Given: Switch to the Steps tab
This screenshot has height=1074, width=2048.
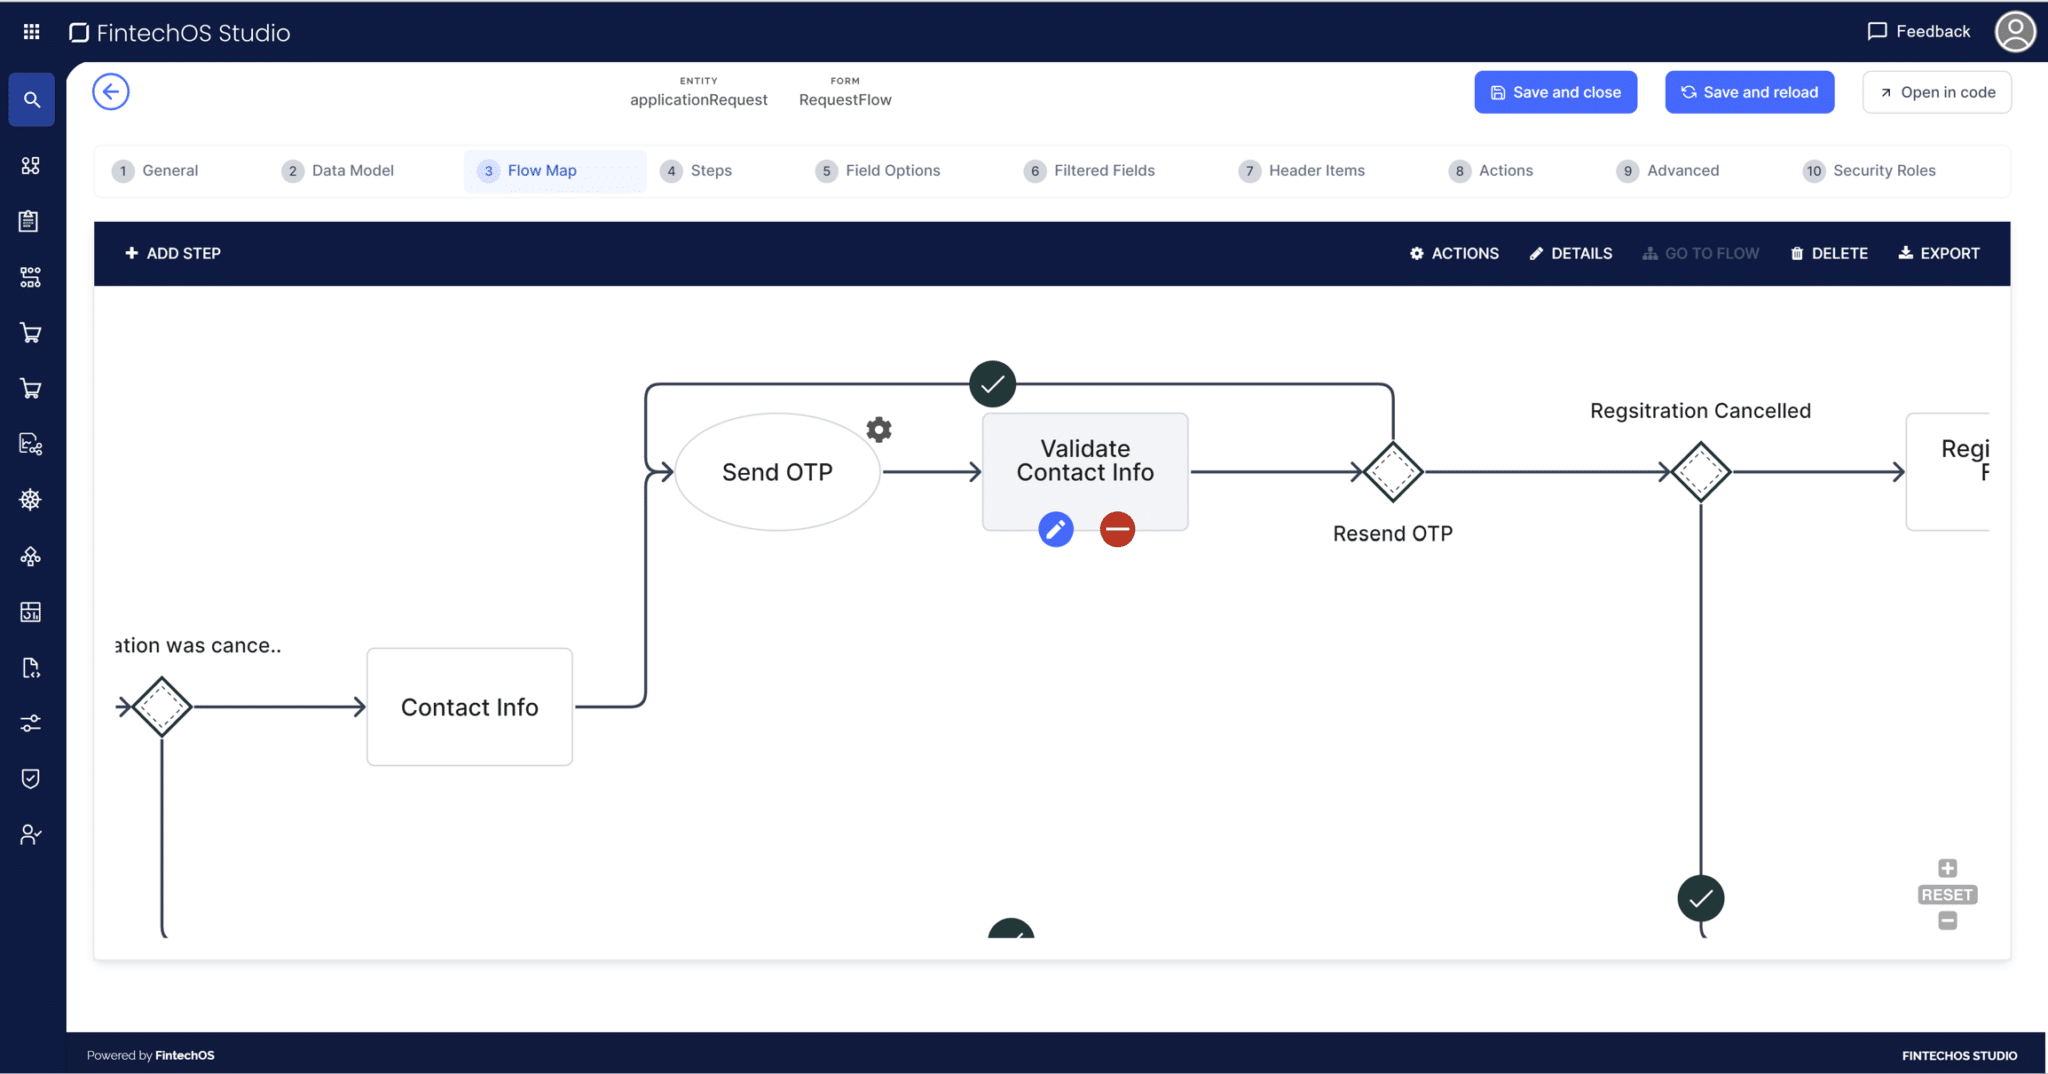Looking at the screenshot, I should pos(713,170).
